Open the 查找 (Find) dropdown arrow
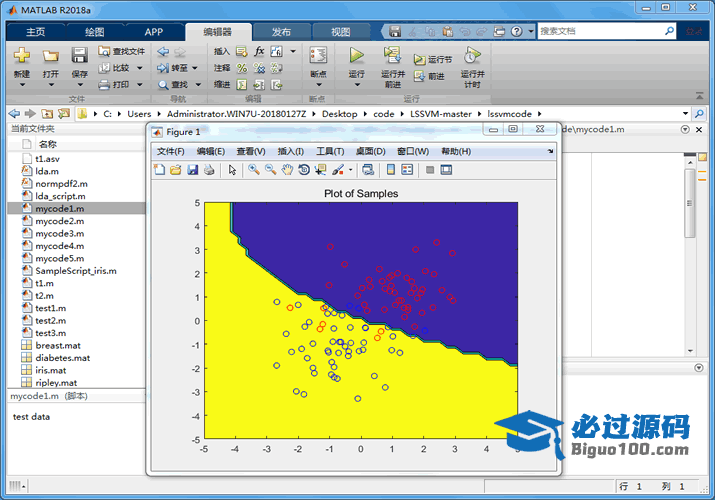Viewport: 715px width, 500px height. (198, 84)
